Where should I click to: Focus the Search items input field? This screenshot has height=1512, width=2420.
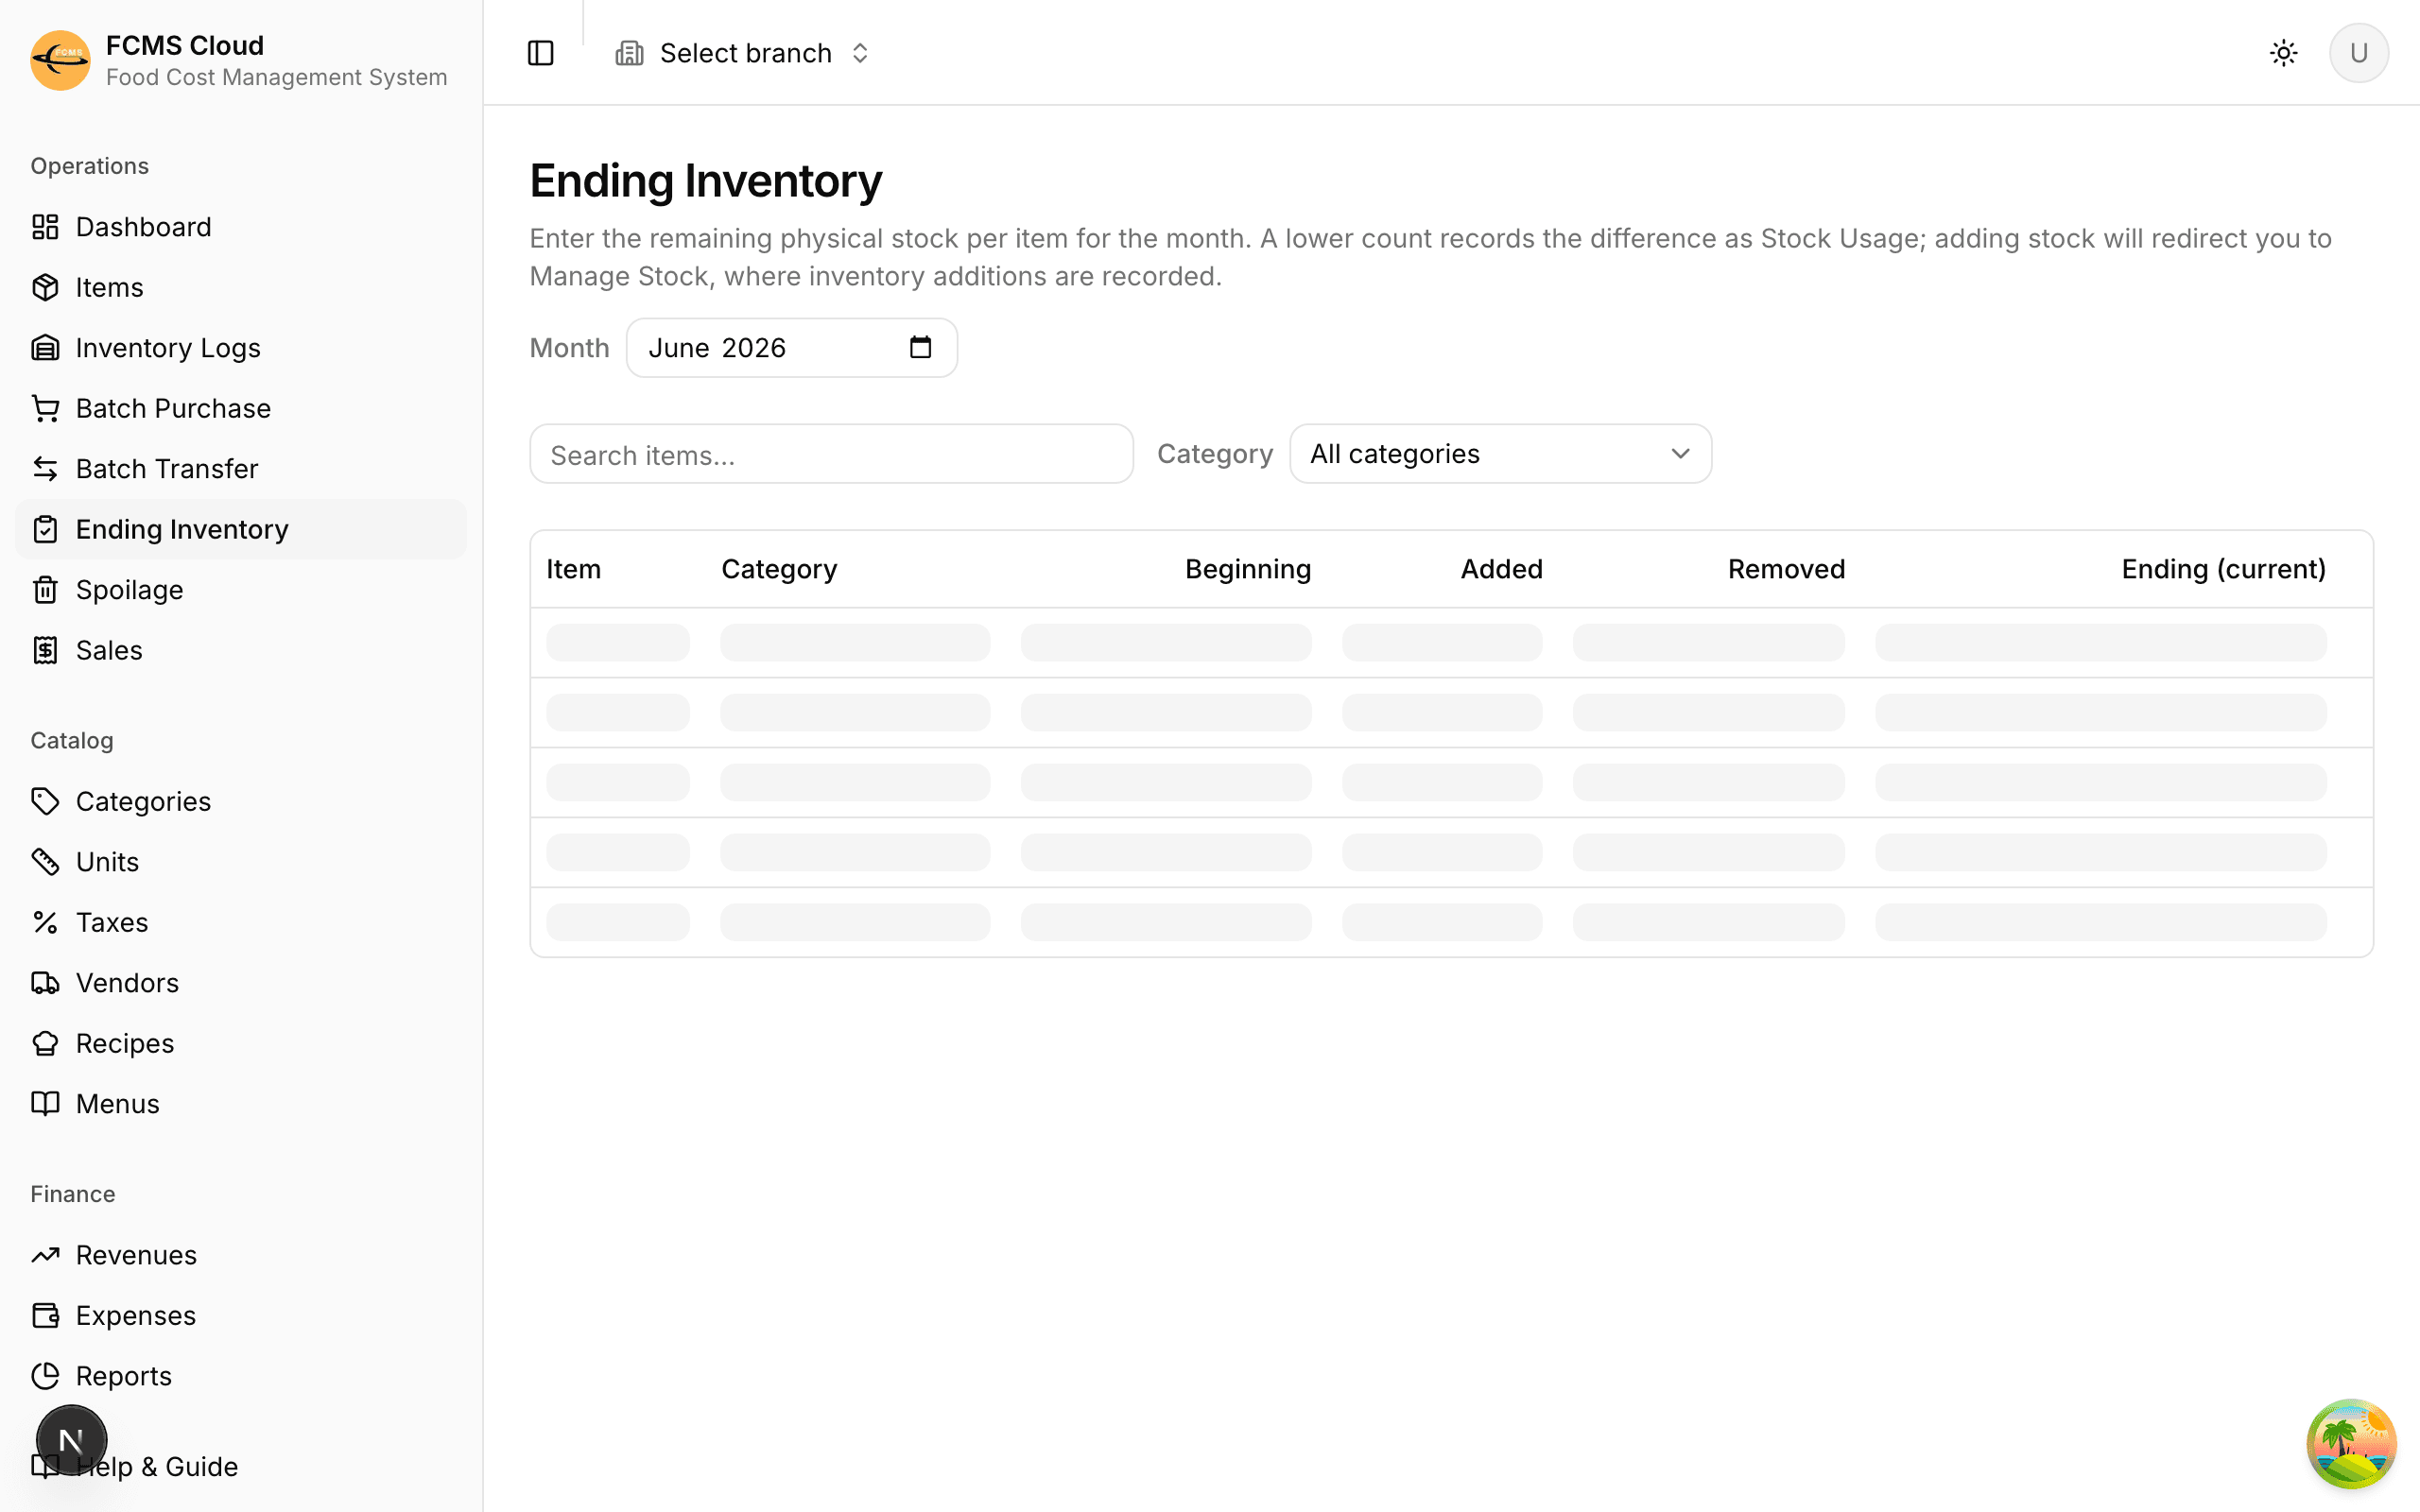(831, 454)
